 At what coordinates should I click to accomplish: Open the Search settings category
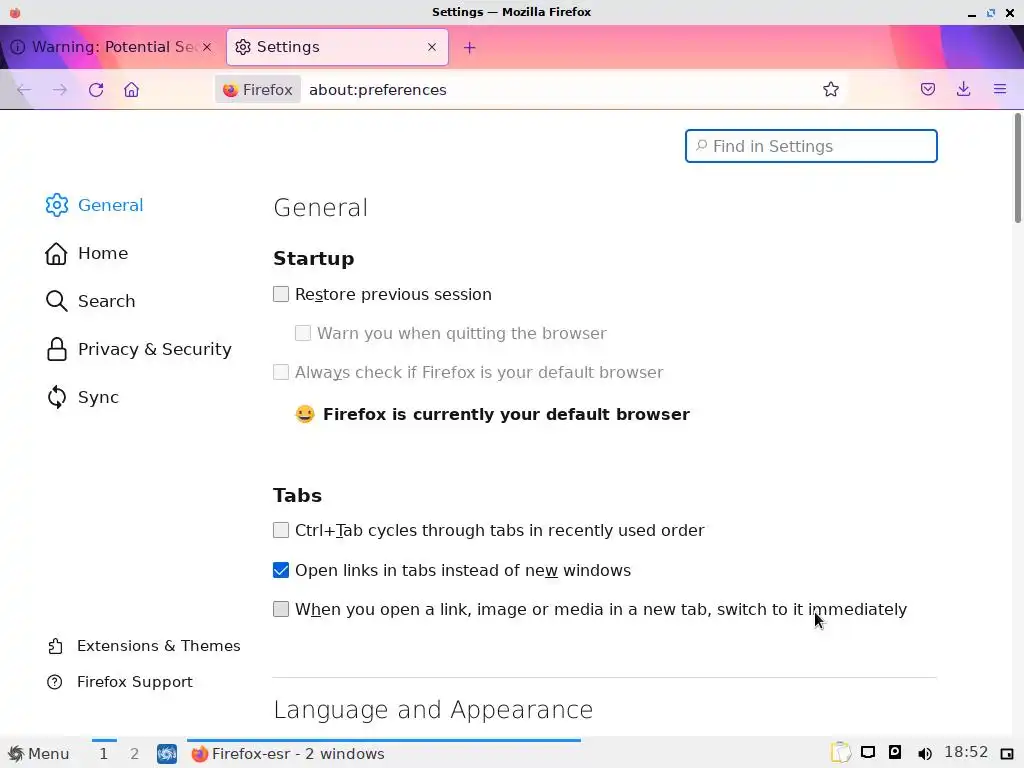[106, 301]
